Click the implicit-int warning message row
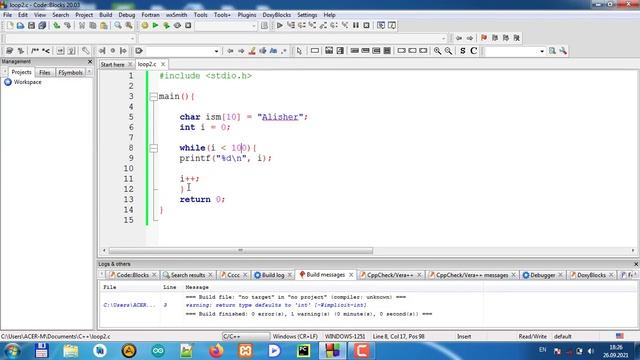The height and width of the screenshot is (360, 640). pyautogui.click(x=276, y=305)
